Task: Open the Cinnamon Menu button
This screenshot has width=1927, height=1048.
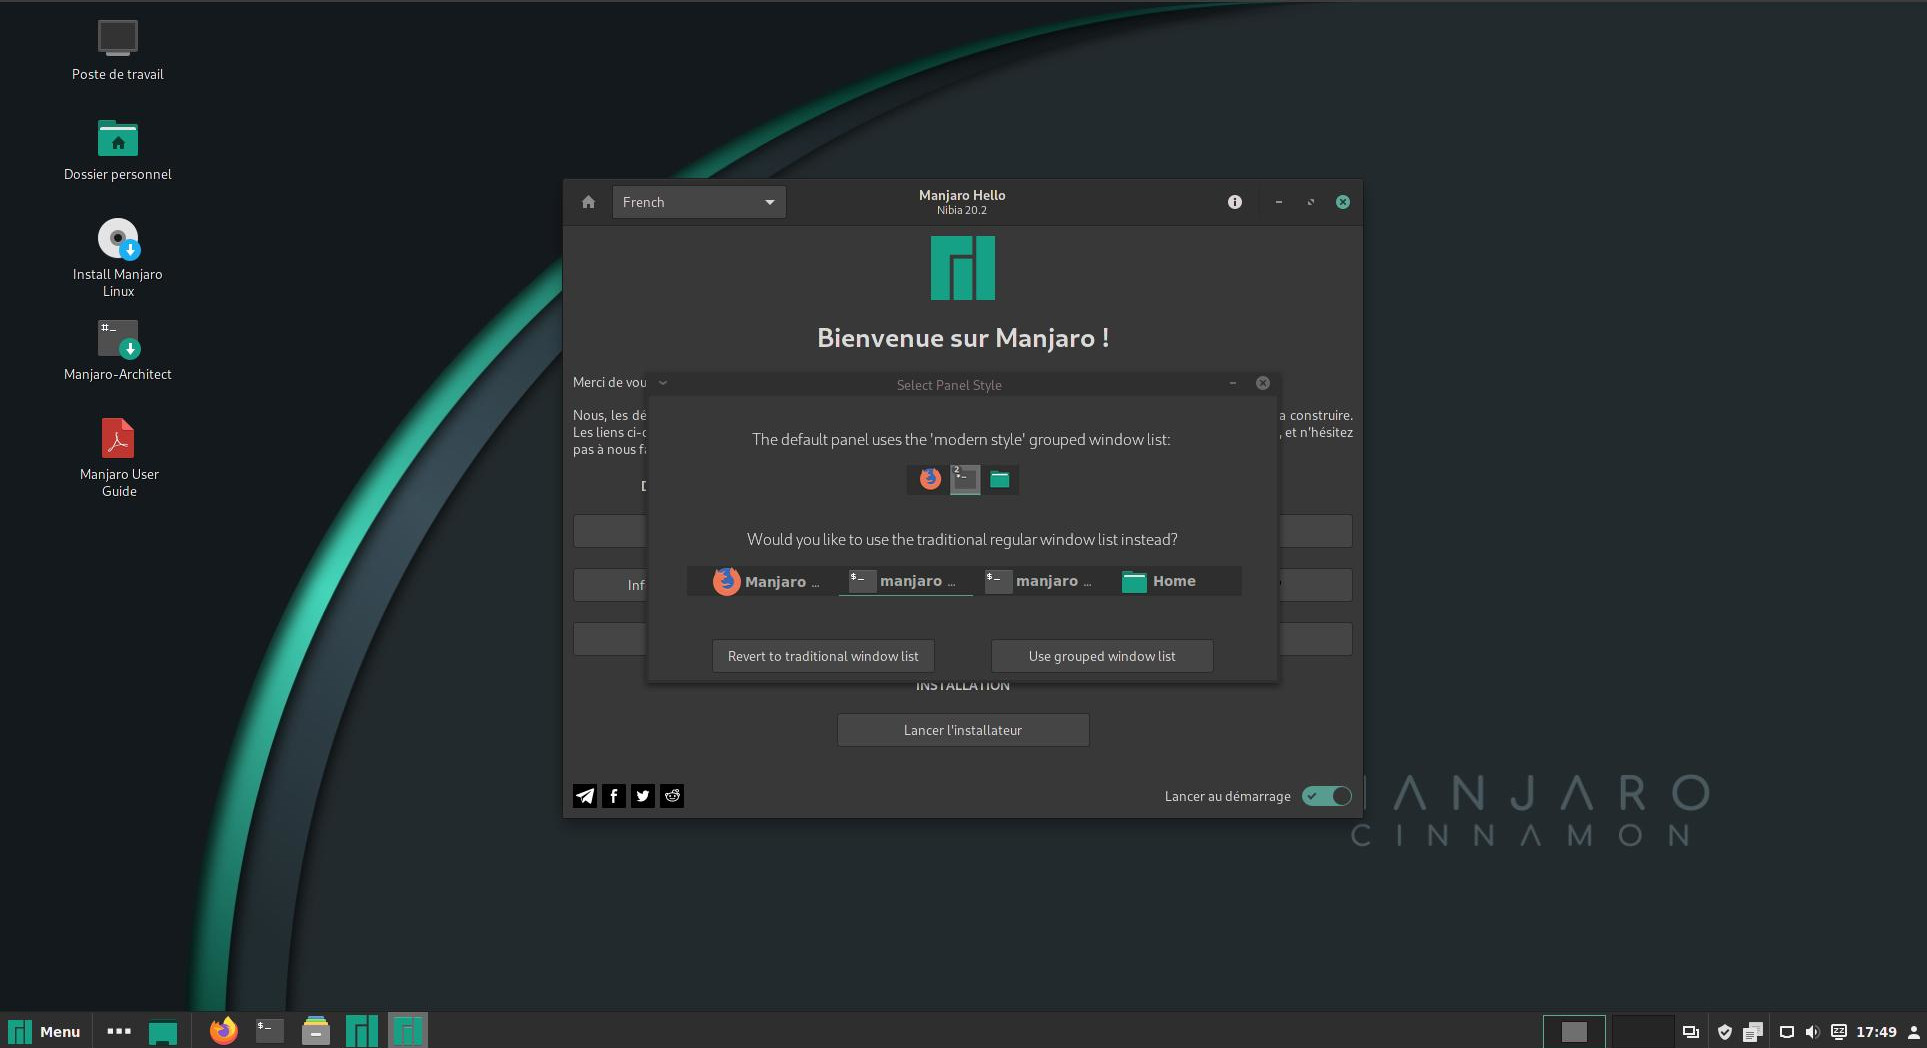Action: coord(44,1031)
